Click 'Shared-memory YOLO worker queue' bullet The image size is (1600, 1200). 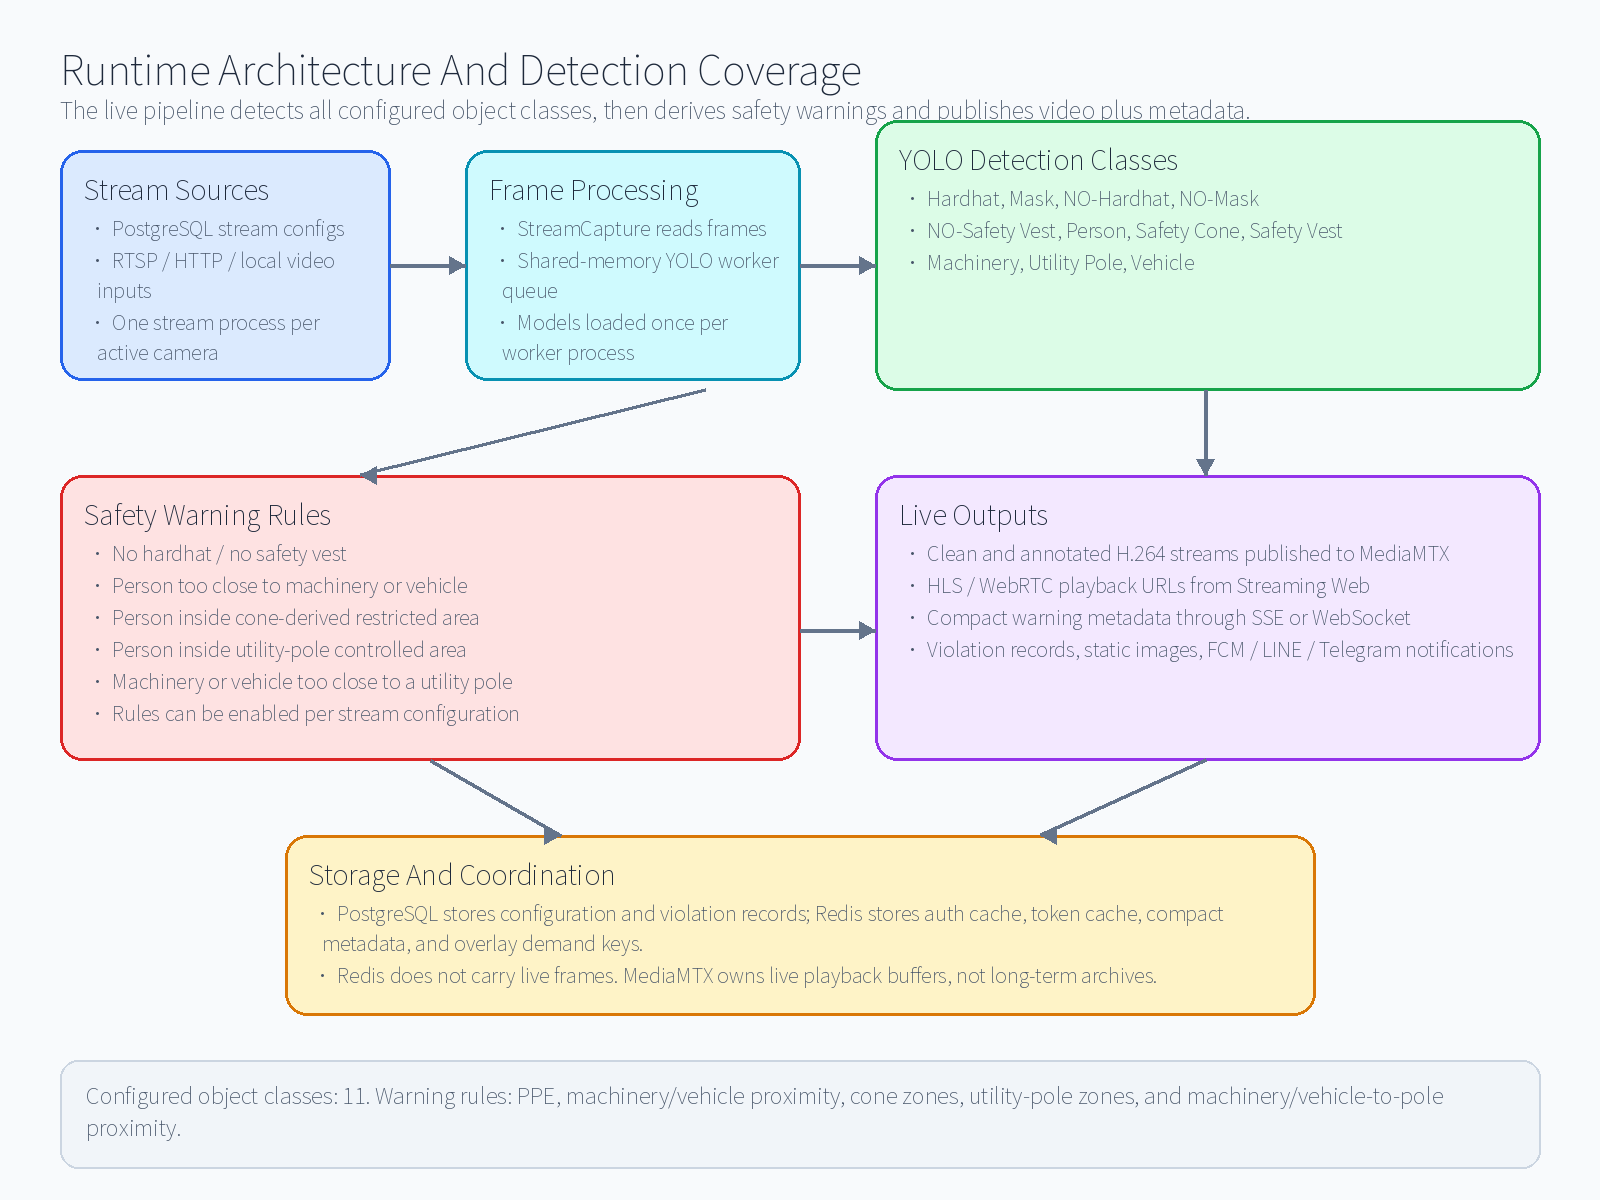(640, 275)
